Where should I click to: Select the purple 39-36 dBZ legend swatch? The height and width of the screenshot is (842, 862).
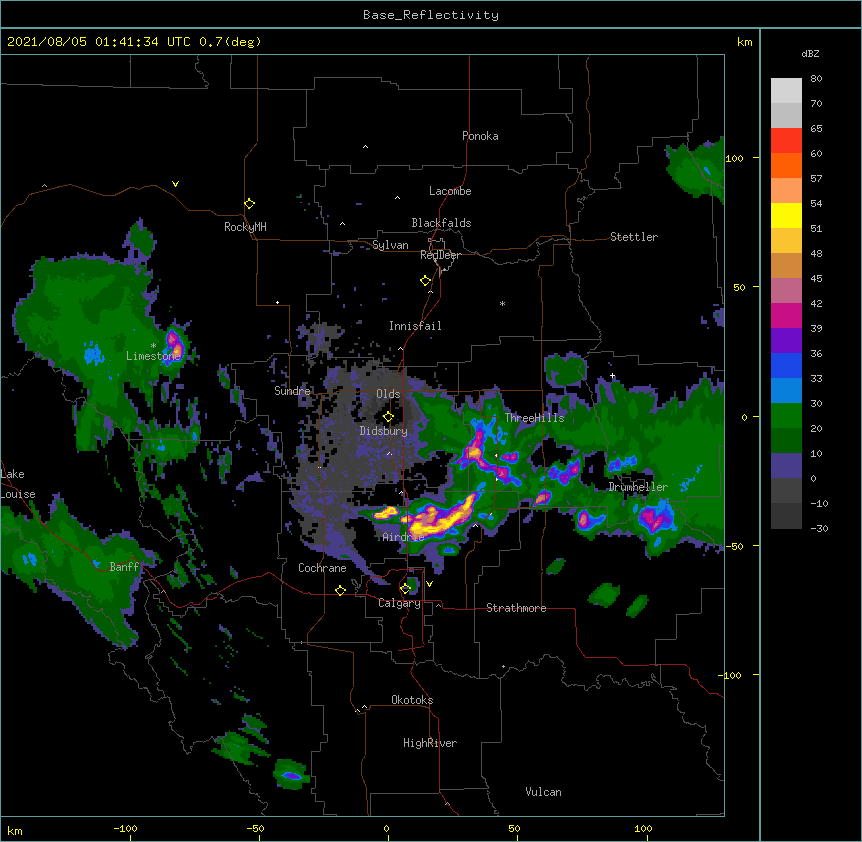click(786, 341)
